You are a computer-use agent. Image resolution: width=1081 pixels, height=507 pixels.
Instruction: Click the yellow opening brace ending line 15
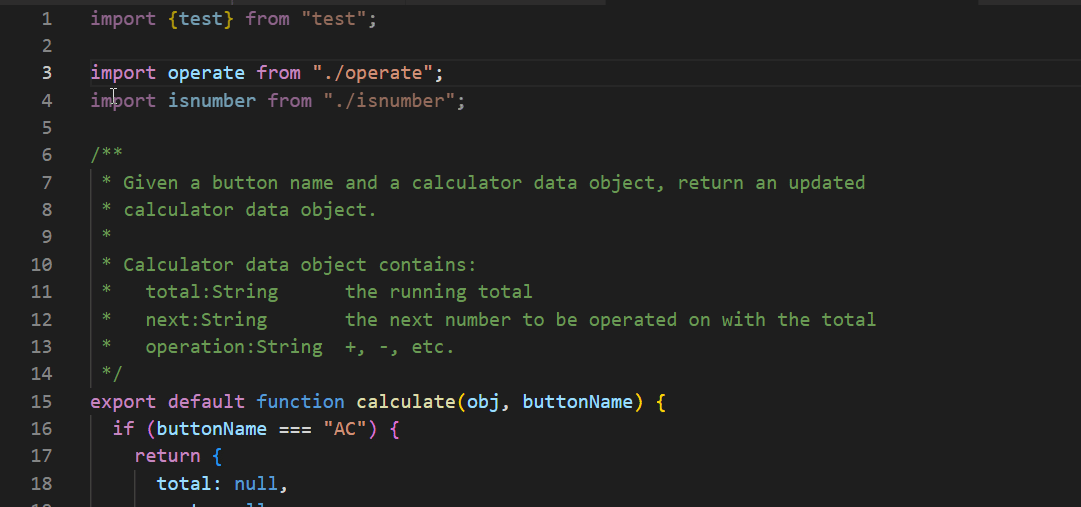(x=660, y=401)
